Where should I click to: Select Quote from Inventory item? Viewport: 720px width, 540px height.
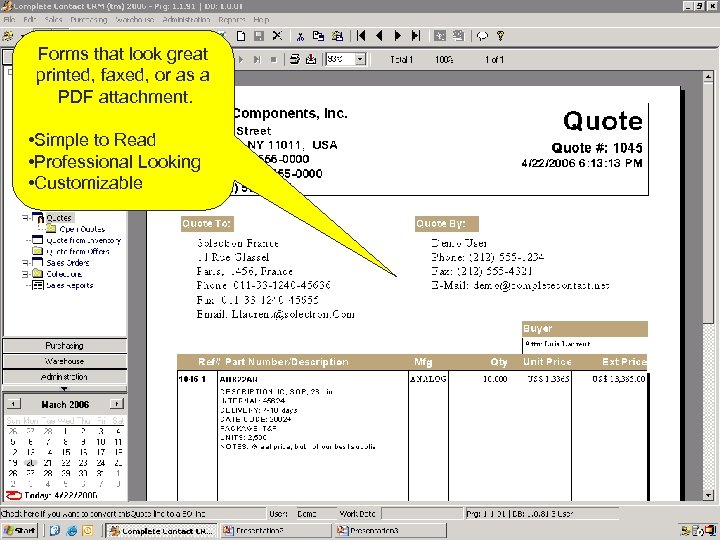(x=84, y=240)
